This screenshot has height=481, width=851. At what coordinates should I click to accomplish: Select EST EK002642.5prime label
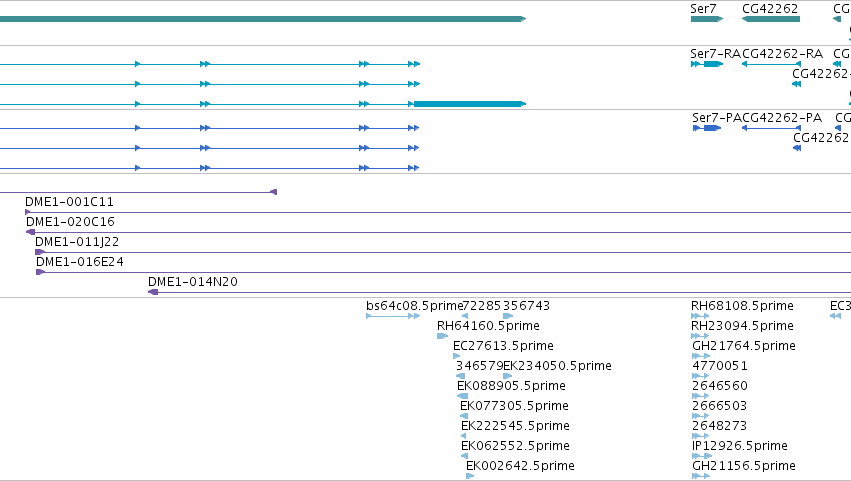(520, 466)
